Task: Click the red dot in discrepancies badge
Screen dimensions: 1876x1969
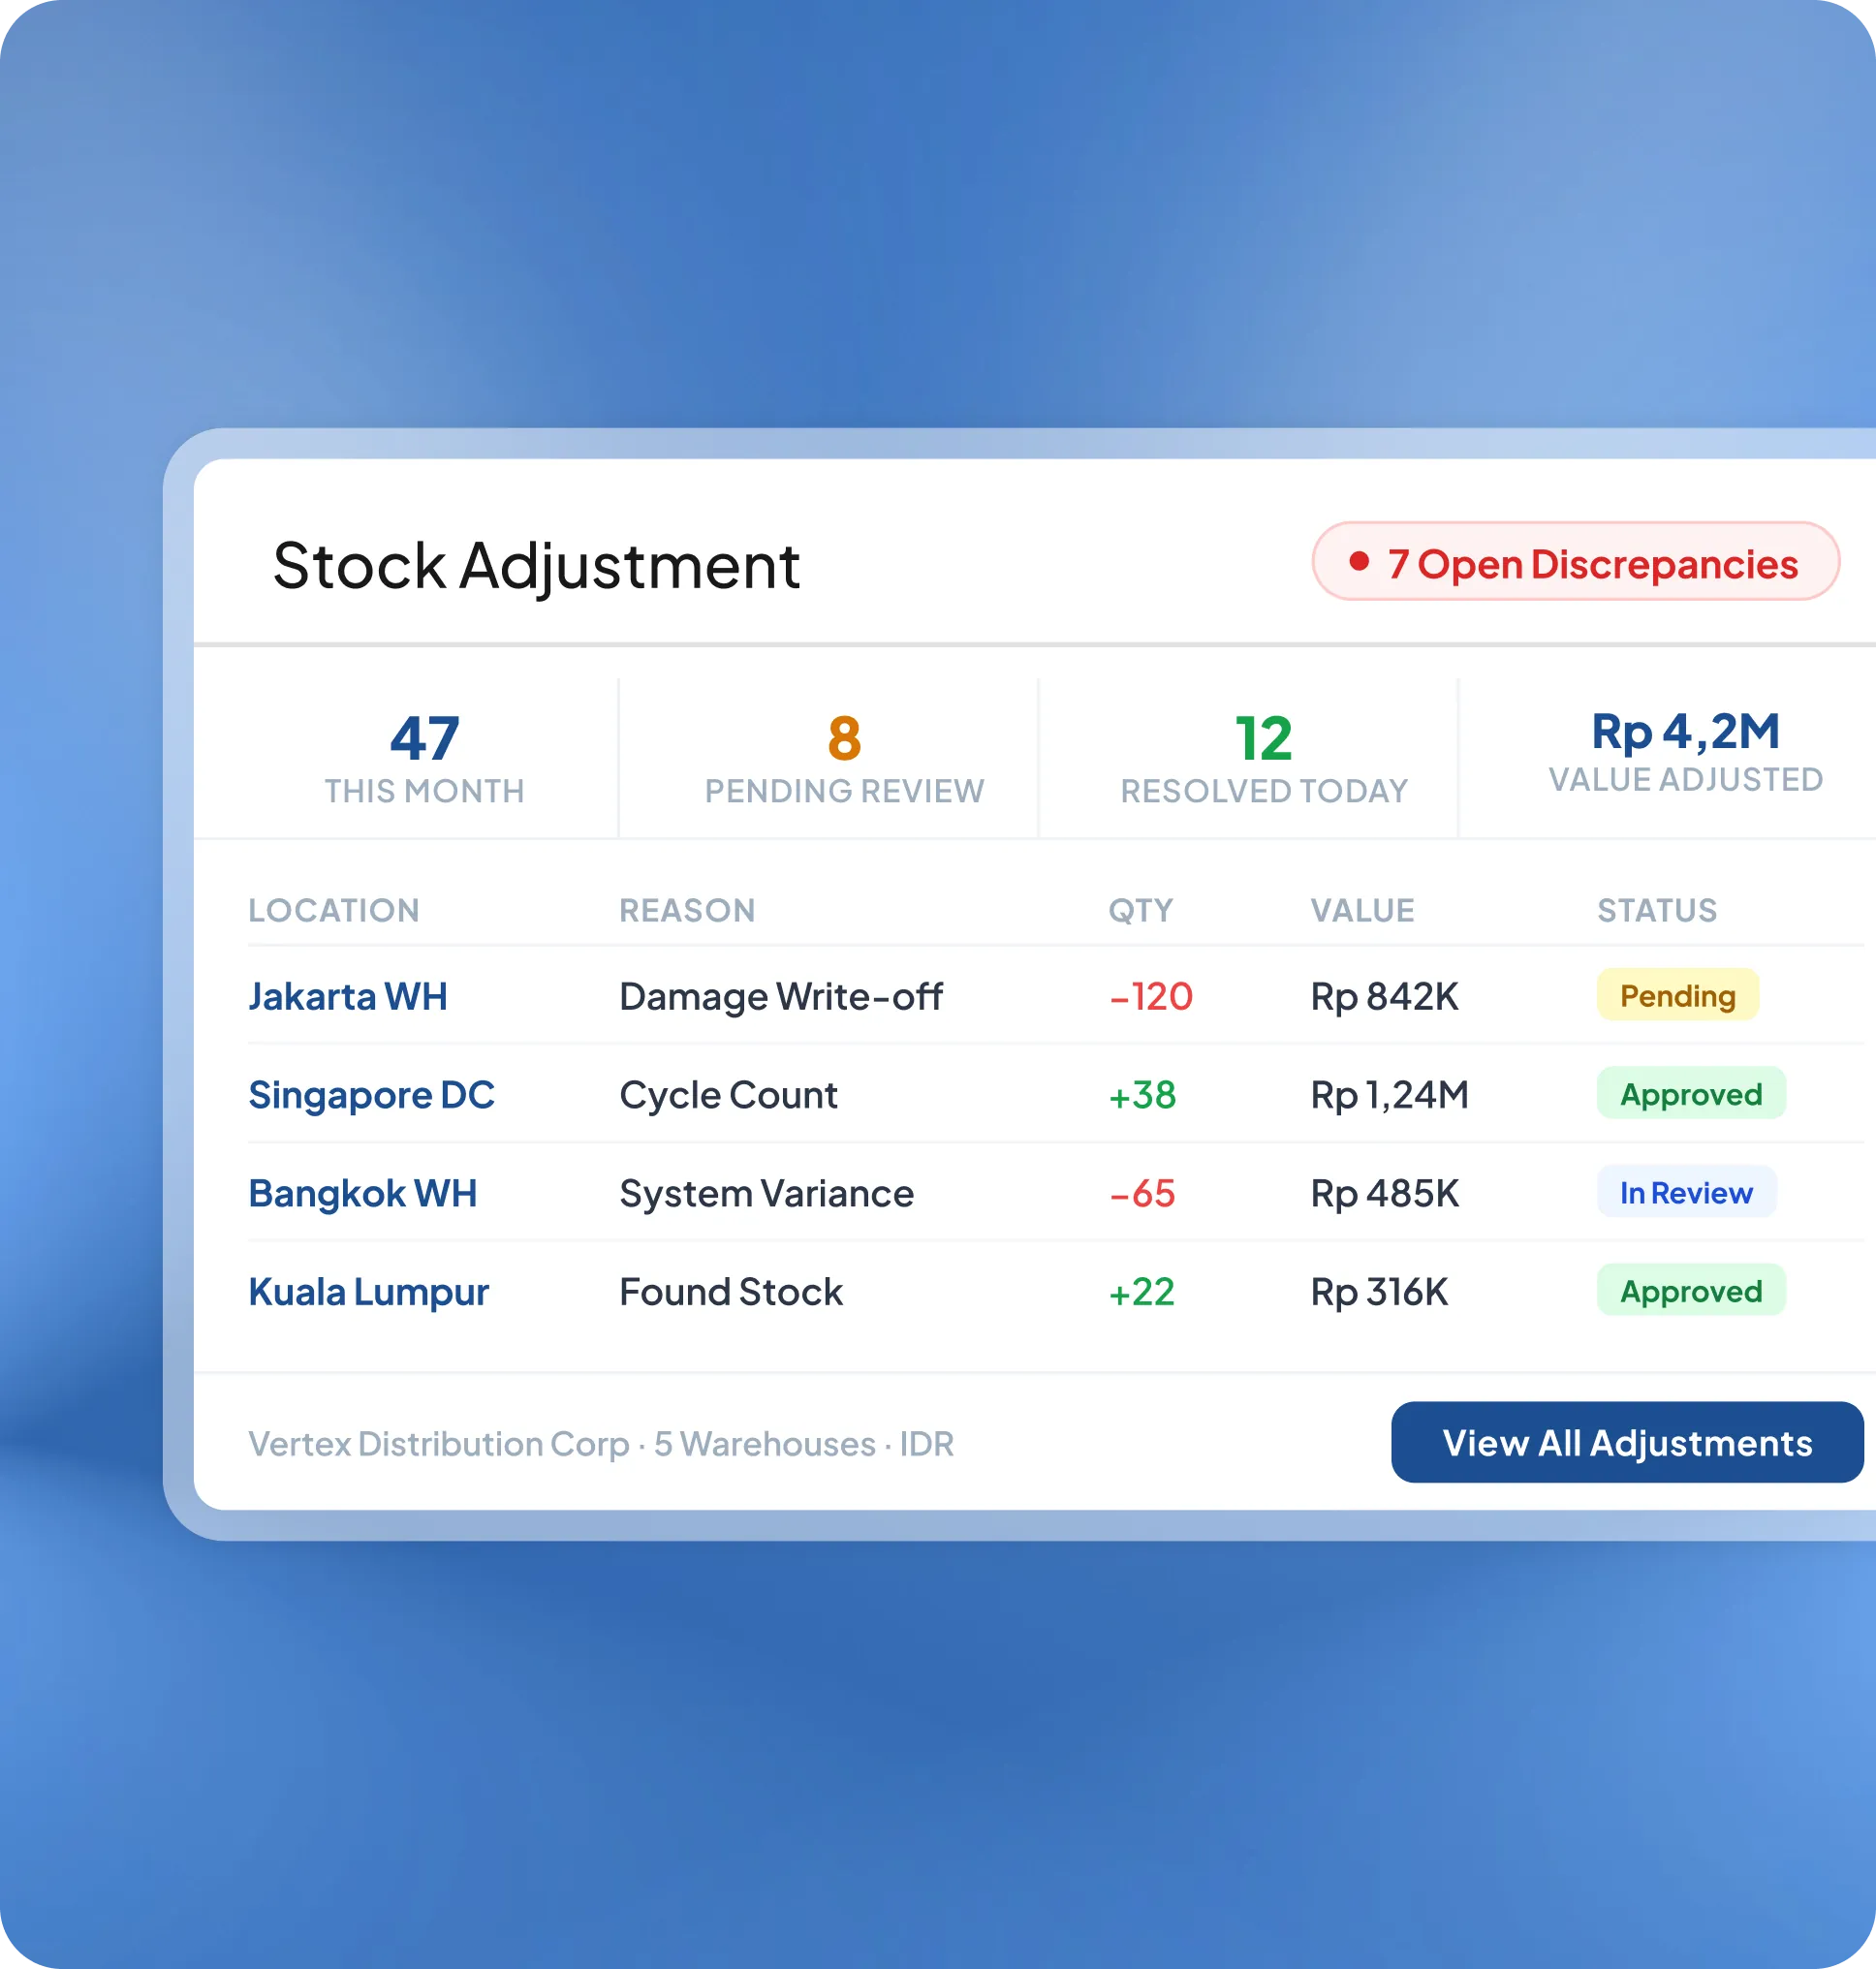Action: click(1358, 561)
